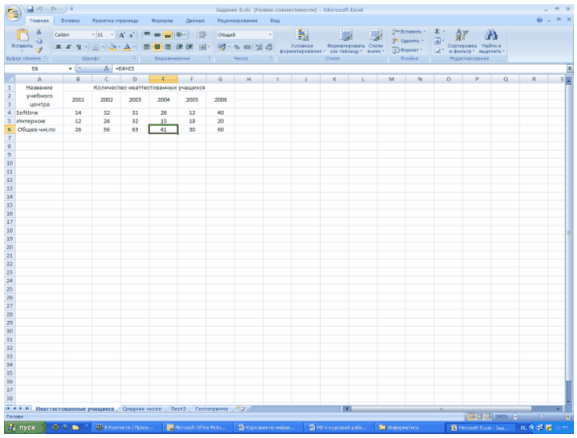Click the Paste clipboard icon
The image size is (577, 438).
pos(22,35)
